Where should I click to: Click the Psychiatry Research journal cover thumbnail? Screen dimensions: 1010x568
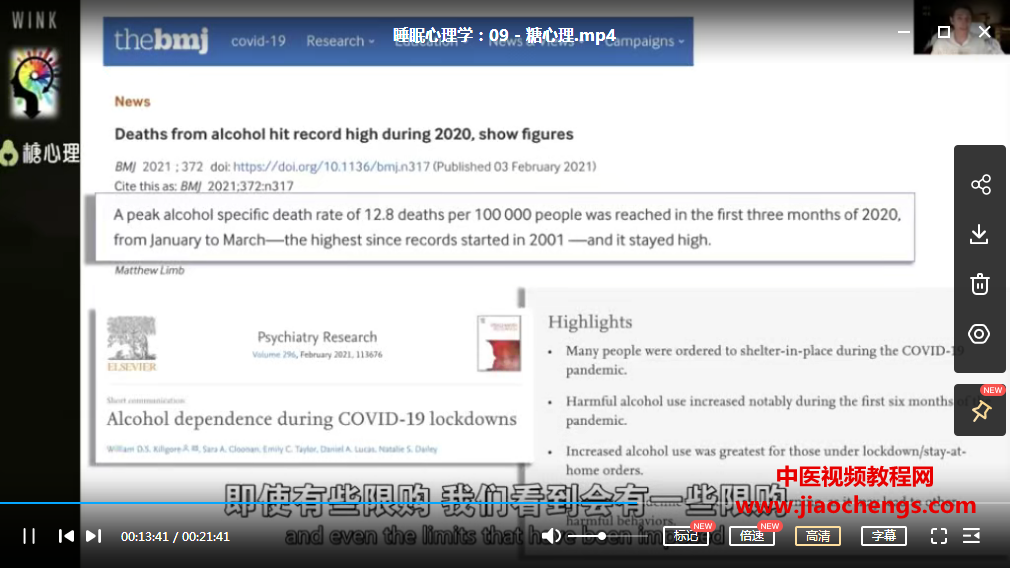(x=499, y=343)
